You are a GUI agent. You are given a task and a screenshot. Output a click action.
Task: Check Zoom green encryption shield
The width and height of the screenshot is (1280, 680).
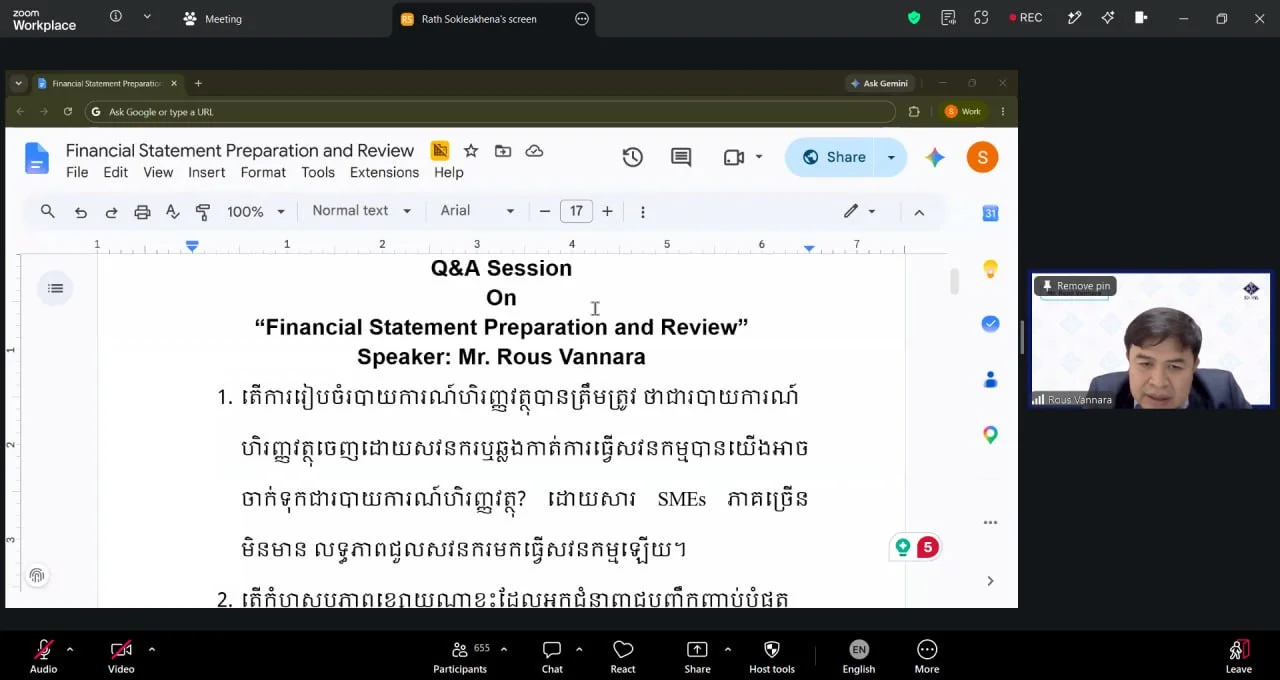pyautogui.click(x=914, y=18)
